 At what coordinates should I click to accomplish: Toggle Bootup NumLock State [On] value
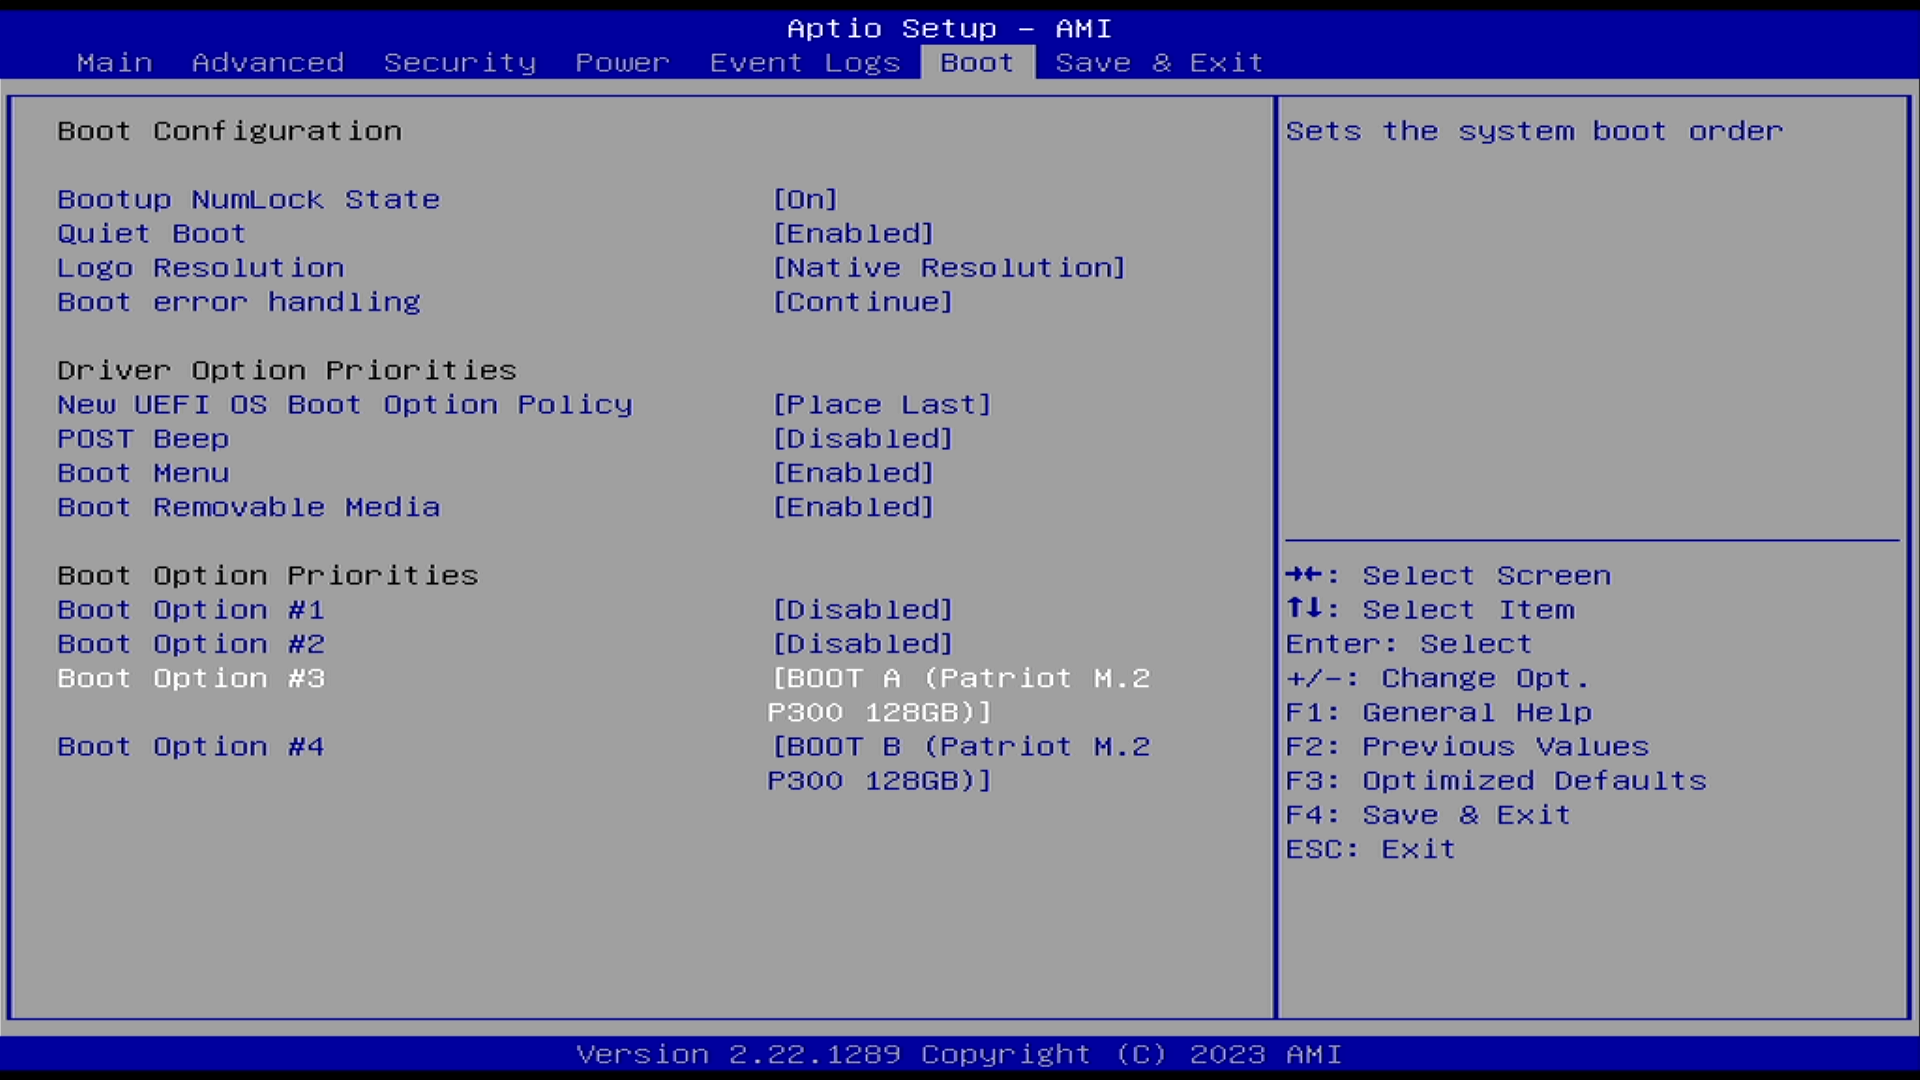point(805,199)
